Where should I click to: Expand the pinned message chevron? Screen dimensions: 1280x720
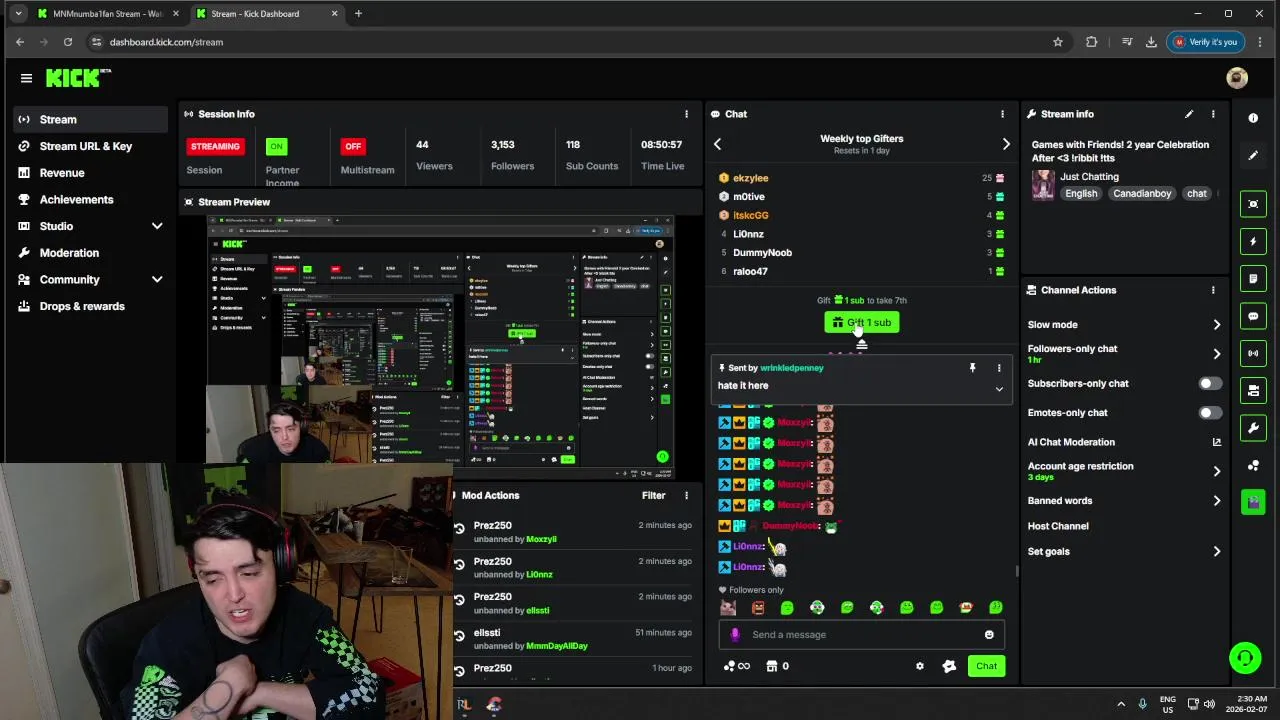pyautogui.click(x=998, y=389)
